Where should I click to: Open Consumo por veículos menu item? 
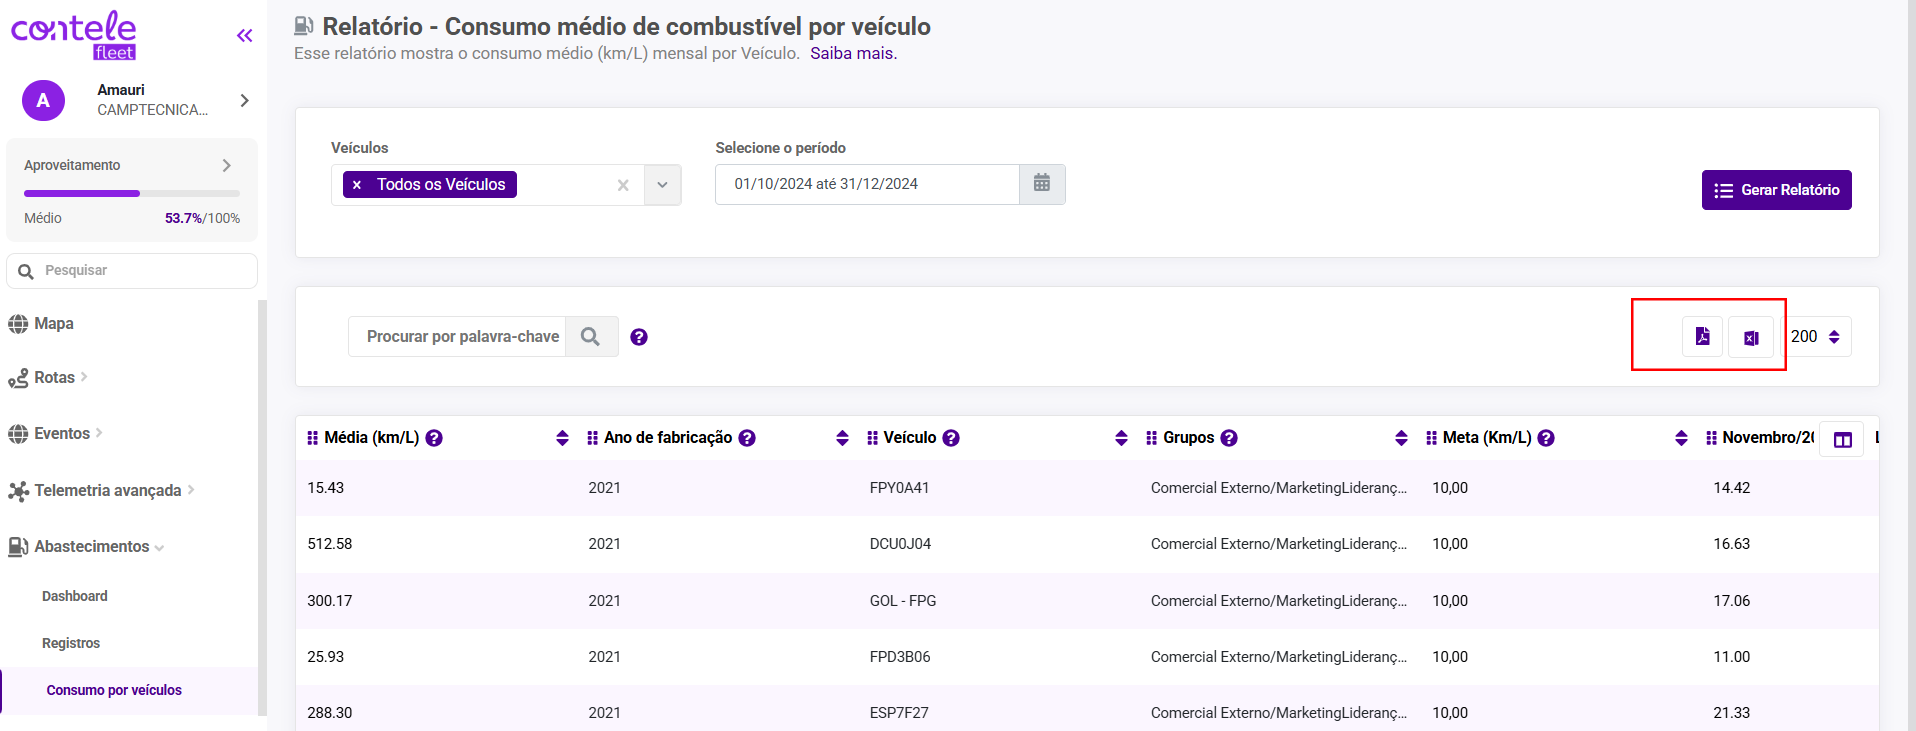114,690
